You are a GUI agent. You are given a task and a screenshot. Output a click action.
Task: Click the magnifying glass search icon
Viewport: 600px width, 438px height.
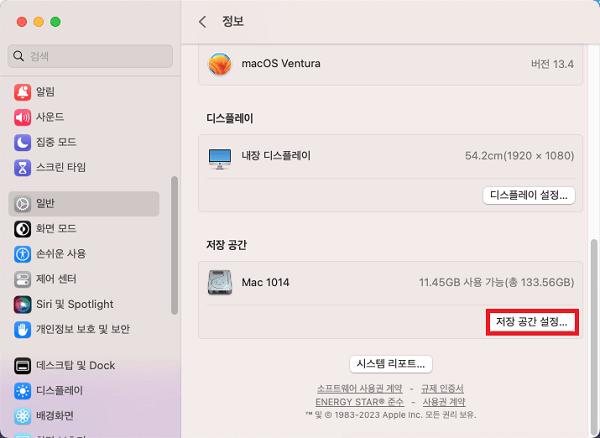(x=18, y=56)
